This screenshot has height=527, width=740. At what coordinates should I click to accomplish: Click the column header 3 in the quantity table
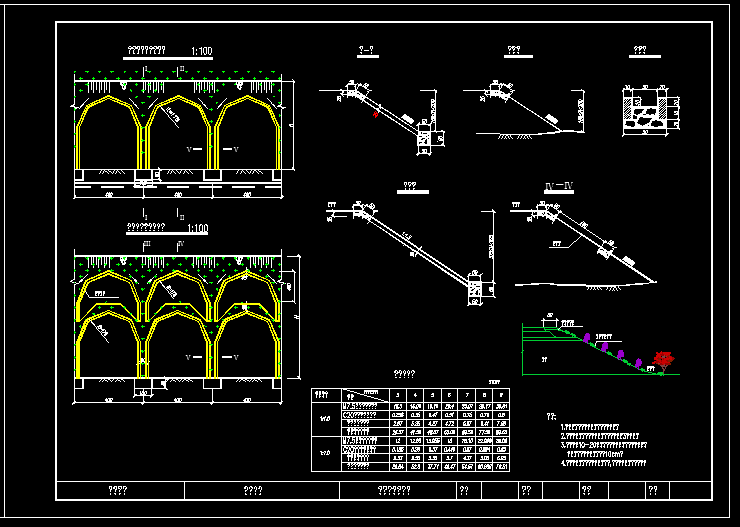398,394
